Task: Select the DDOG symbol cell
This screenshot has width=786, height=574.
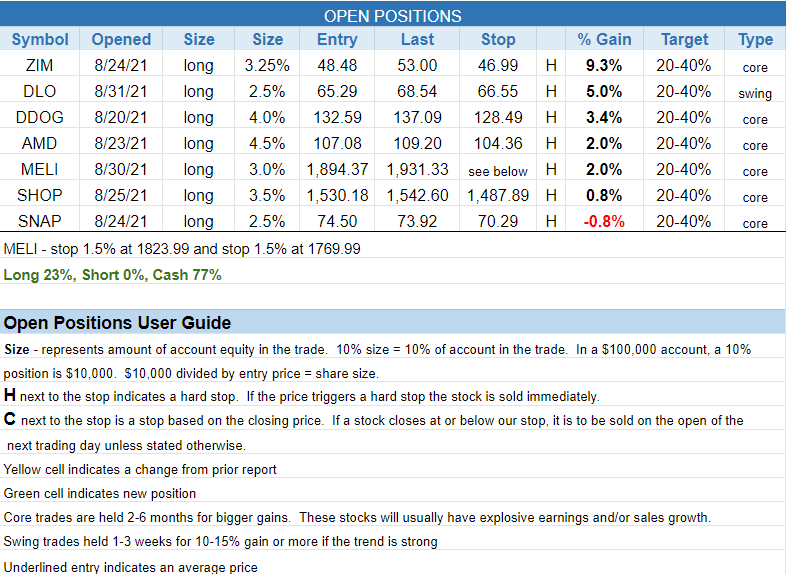Action: pos(40,117)
